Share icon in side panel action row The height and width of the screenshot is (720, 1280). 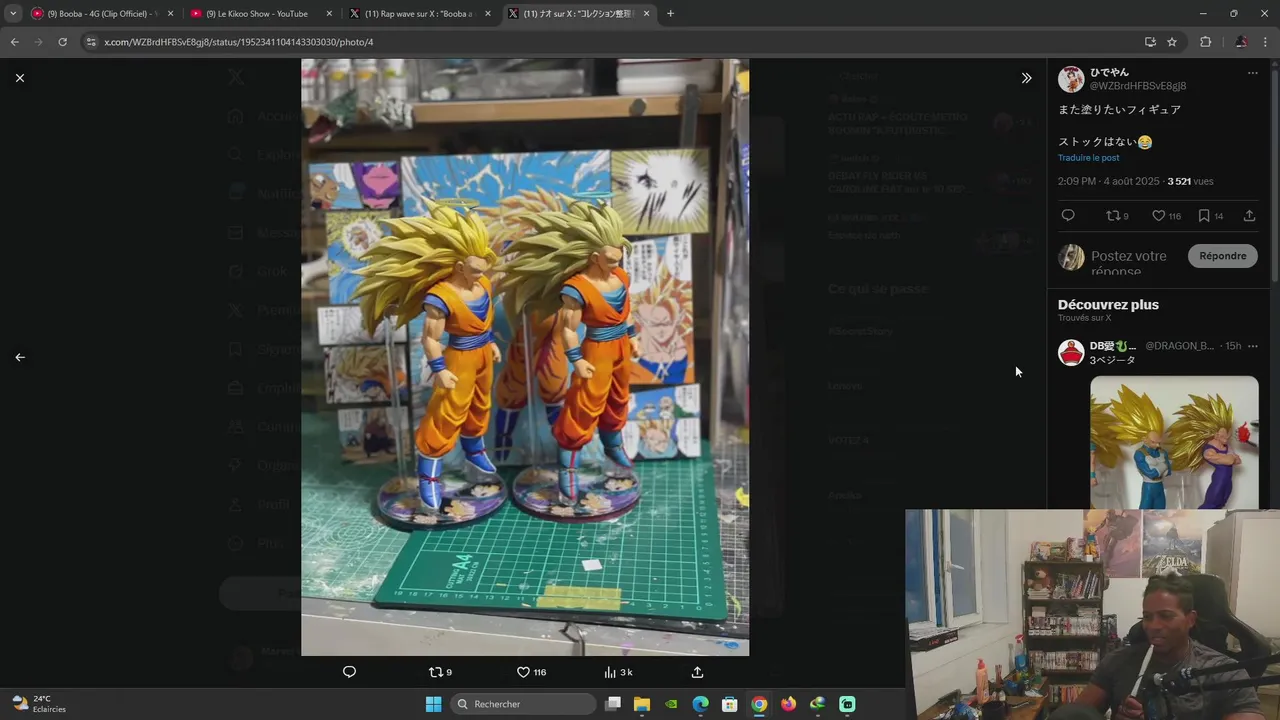[1249, 216]
